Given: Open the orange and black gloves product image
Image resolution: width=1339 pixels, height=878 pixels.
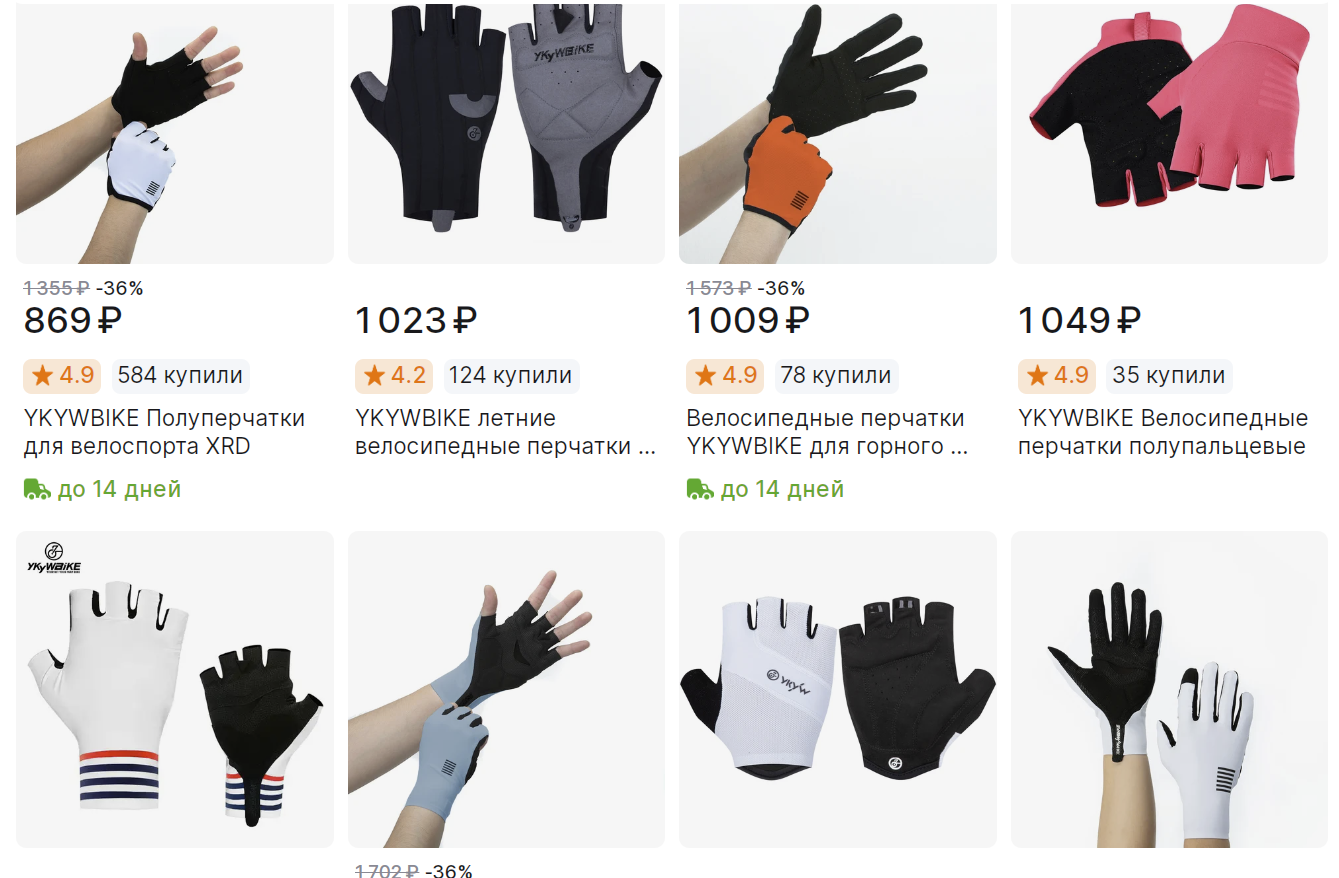Looking at the screenshot, I should pos(838,132).
